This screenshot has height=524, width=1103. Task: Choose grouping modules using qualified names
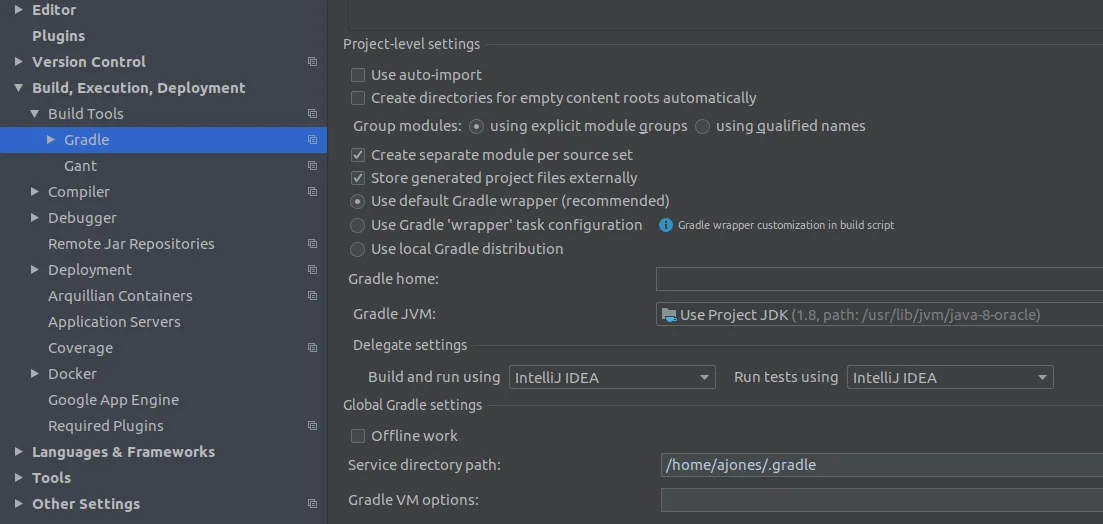click(x=703, y=126)
